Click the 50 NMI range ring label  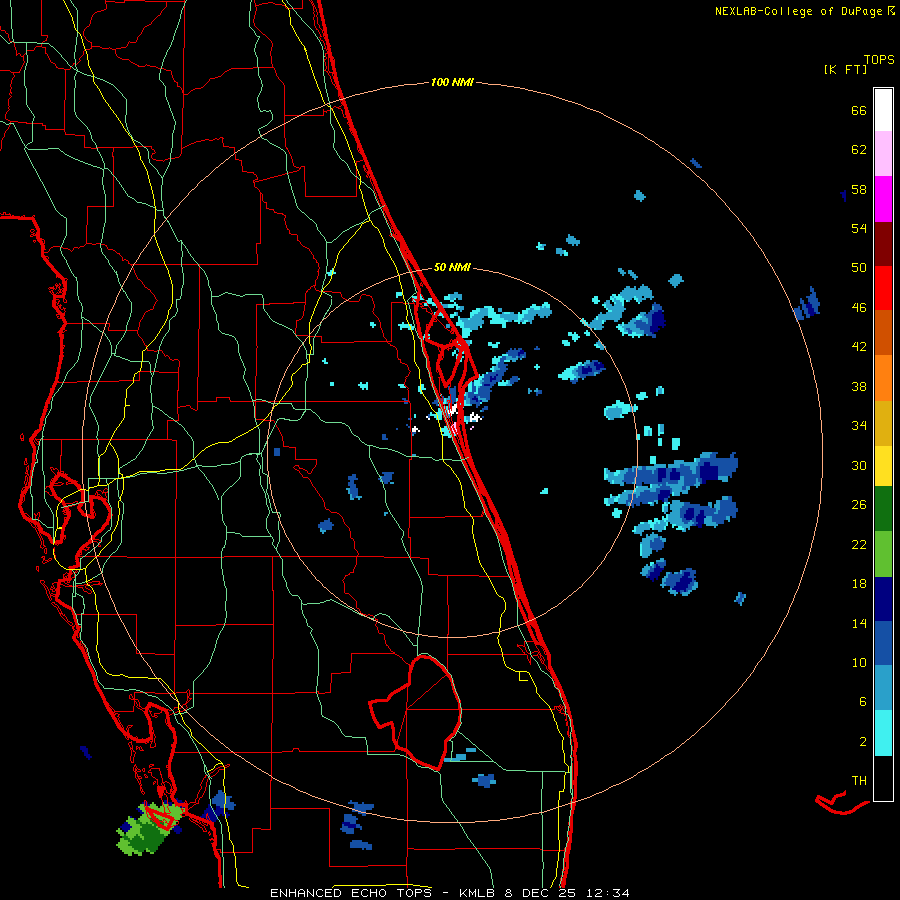[x=452, y=267]
